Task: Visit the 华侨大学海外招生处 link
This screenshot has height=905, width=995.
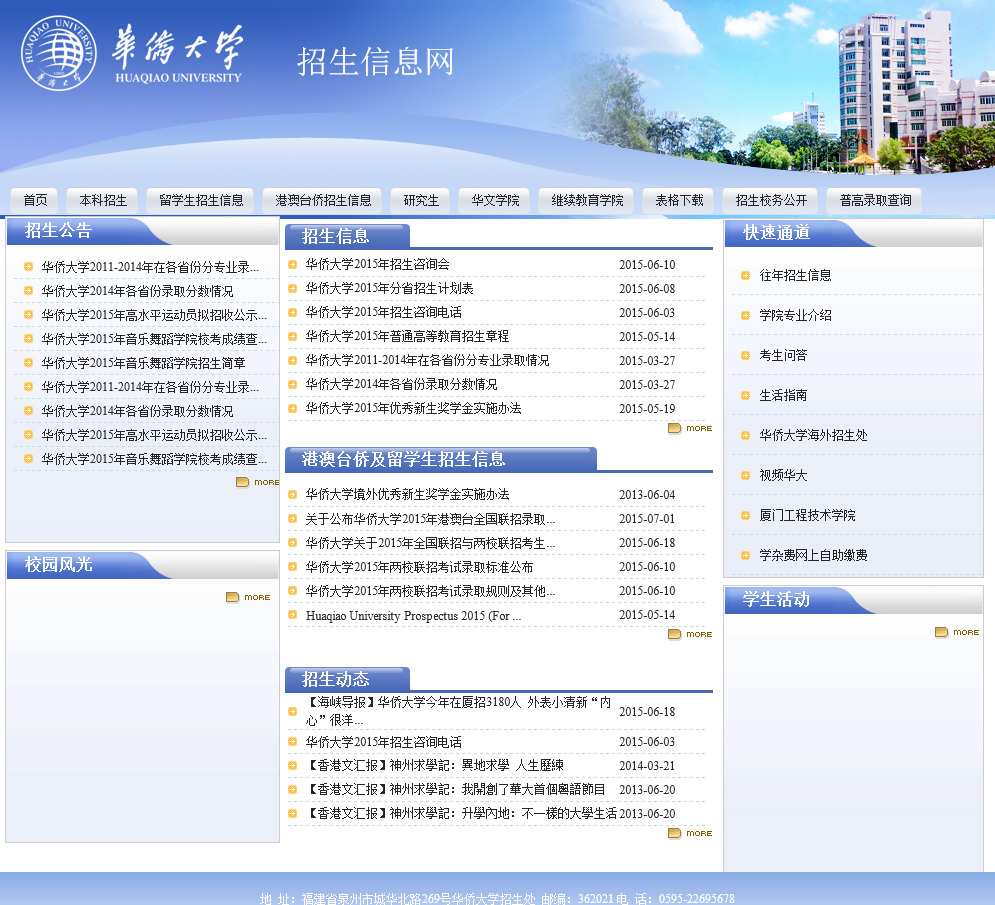Action: click(813, 435)
